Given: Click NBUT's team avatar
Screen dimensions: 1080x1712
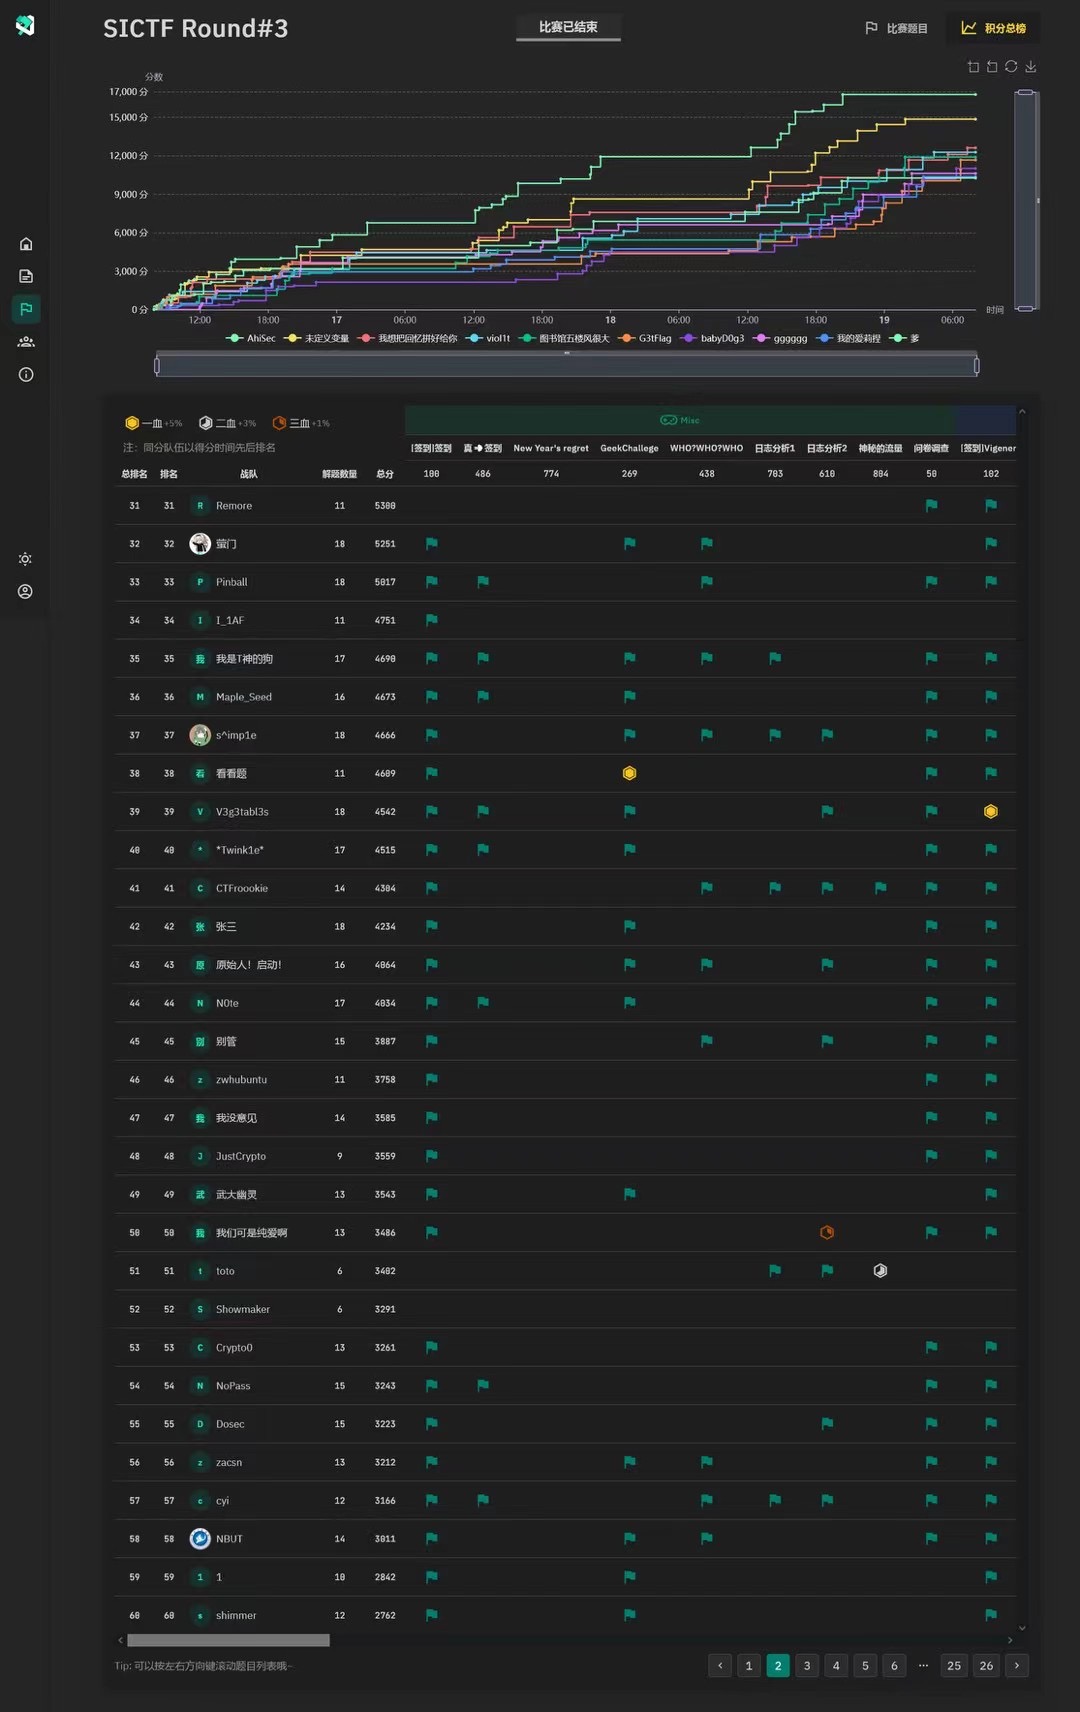Looking at the screenshot, I should pos(200,1538).
